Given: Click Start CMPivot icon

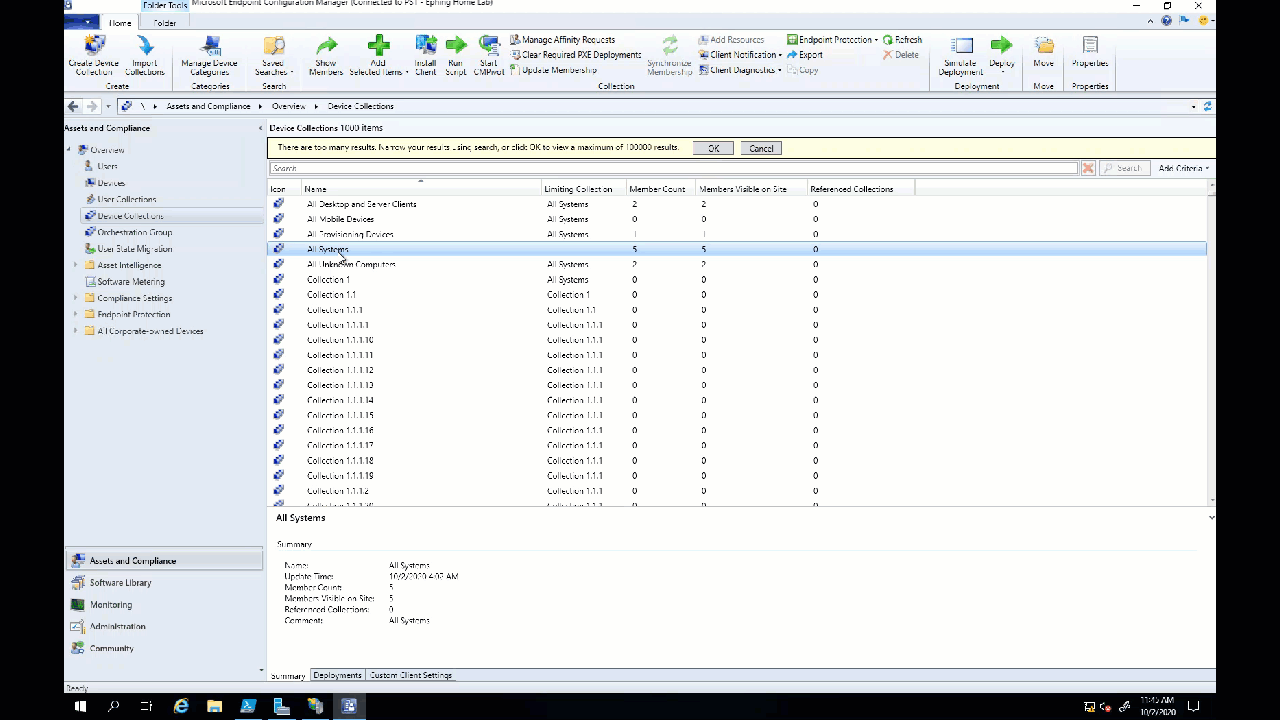Looking at the screenshot, I should pyautogui.click(x=488, y=55).
